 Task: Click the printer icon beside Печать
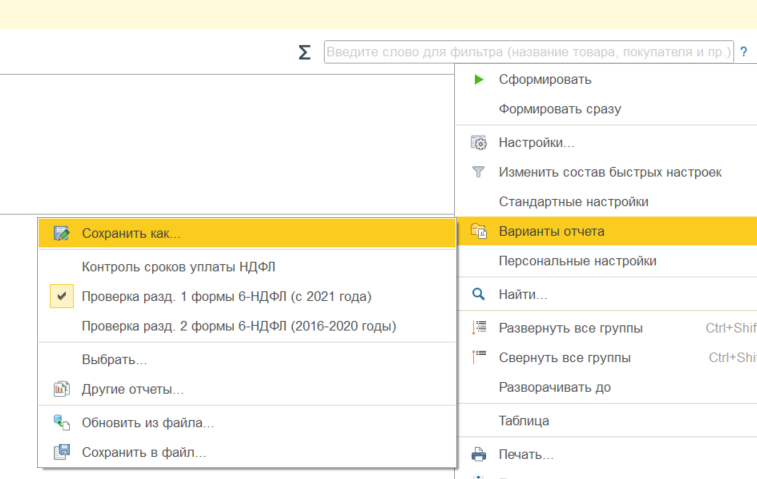click(x=478, y=455)
